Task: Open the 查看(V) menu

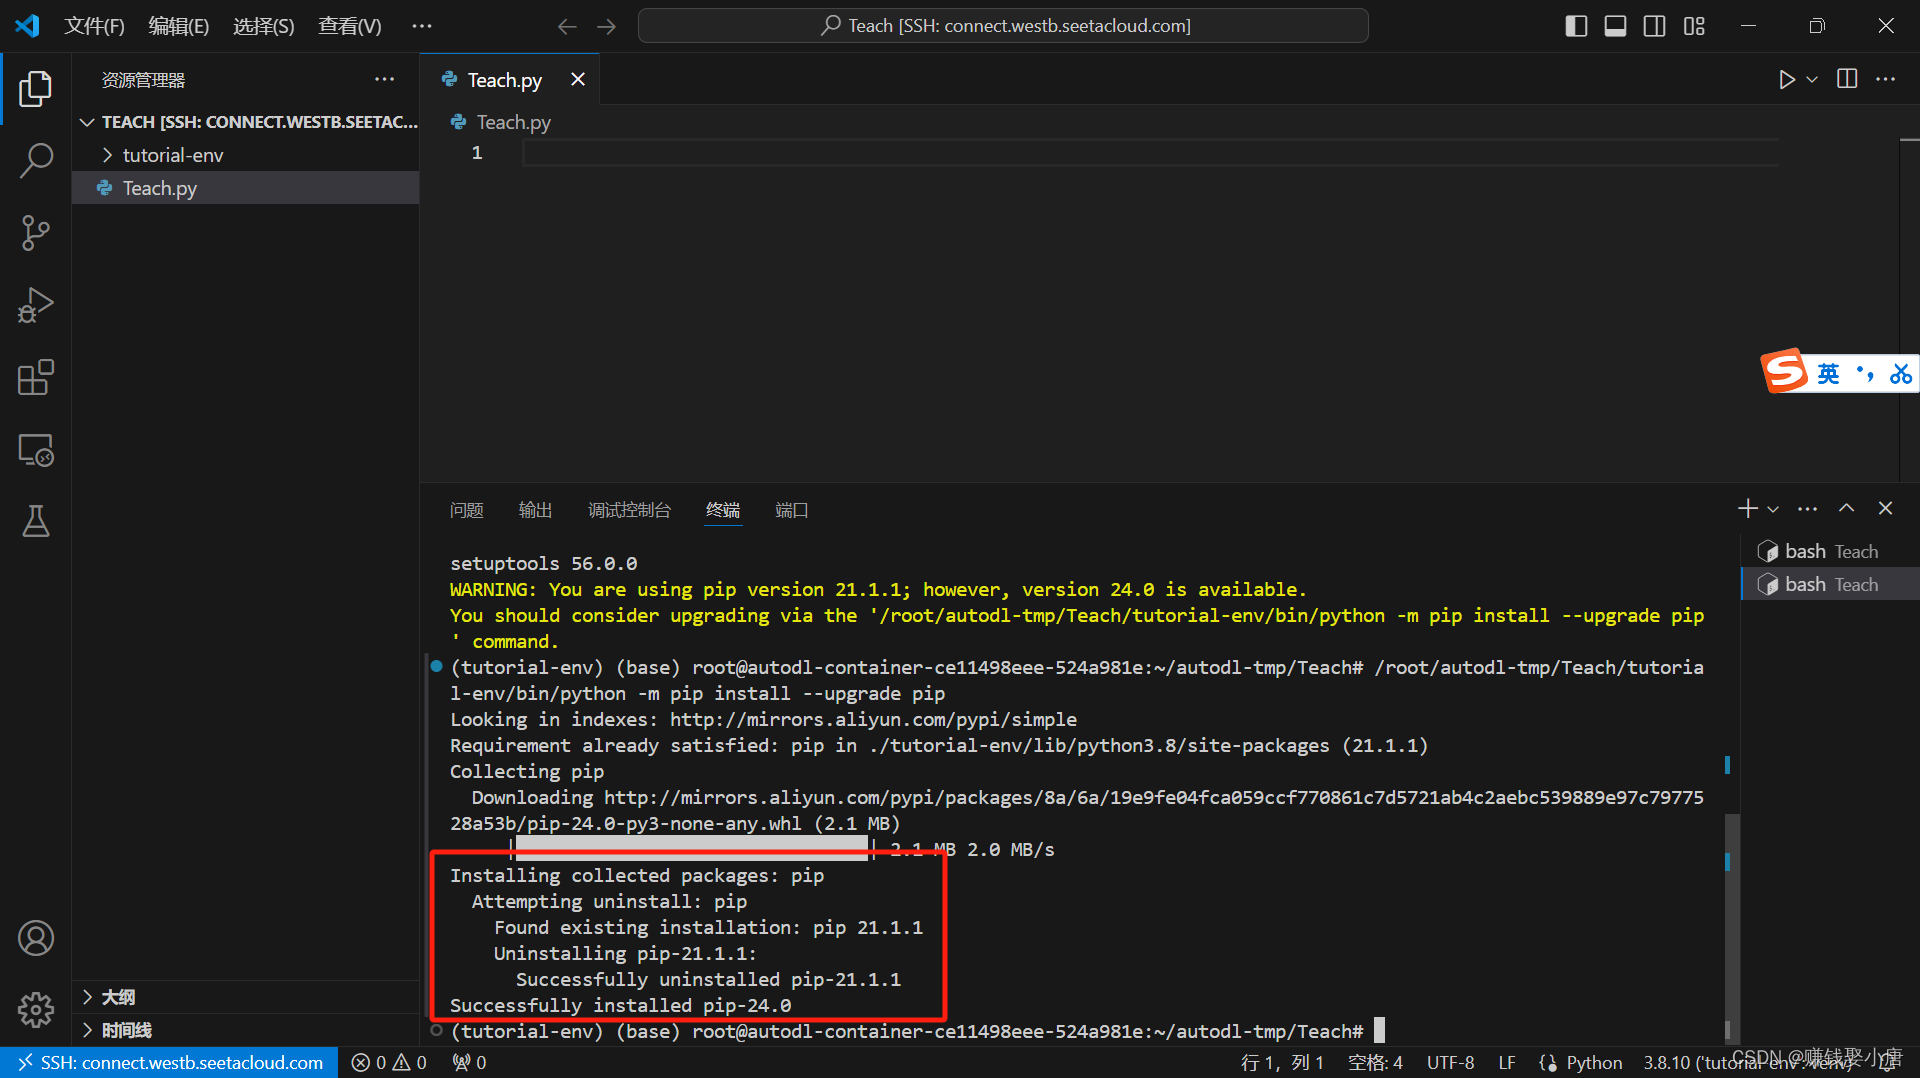Action: (350, 26)
